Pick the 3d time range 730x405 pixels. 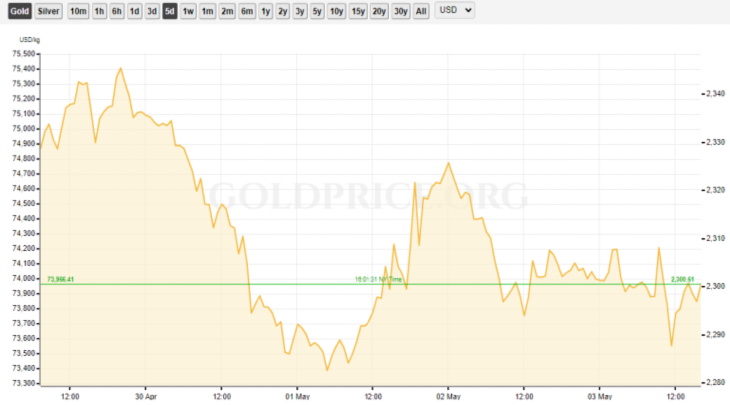(x=152, y=11)
